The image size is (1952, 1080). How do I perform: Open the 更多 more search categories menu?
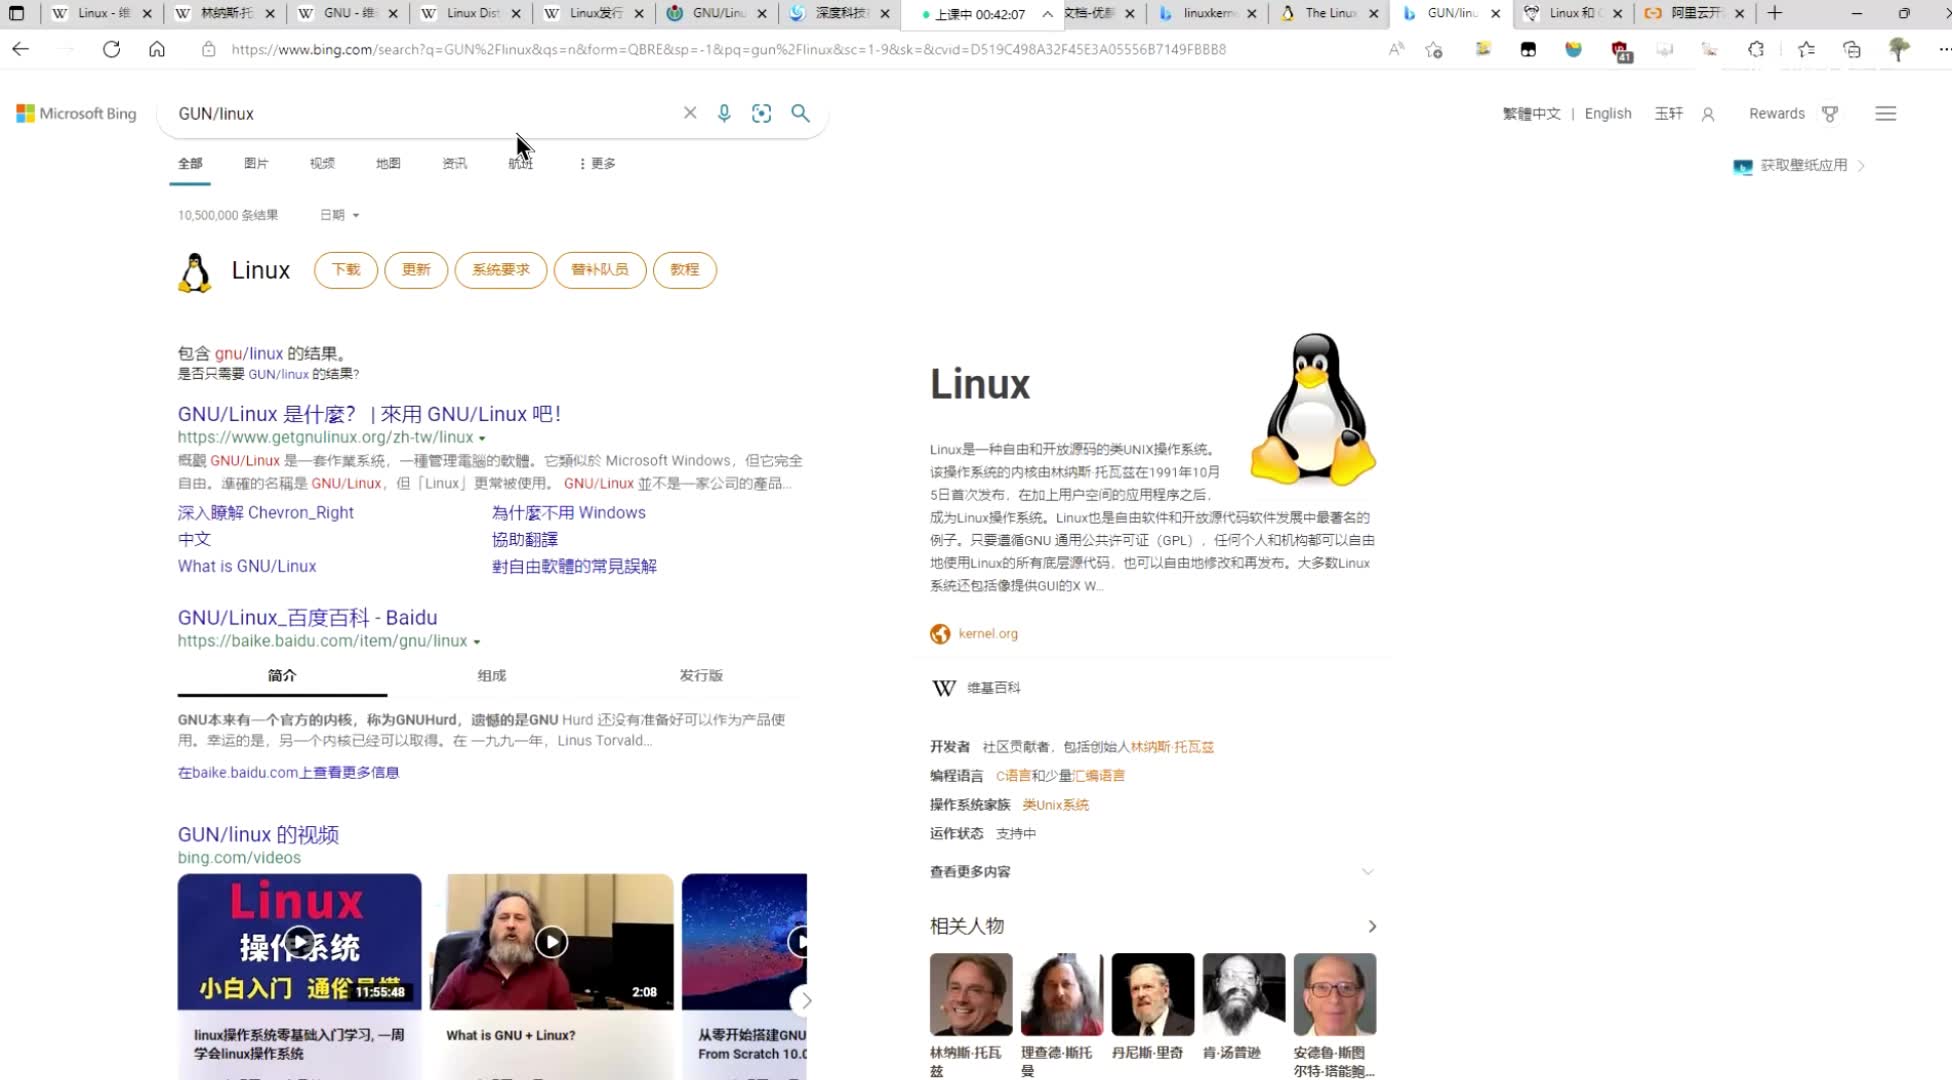[x=597, y=163]
